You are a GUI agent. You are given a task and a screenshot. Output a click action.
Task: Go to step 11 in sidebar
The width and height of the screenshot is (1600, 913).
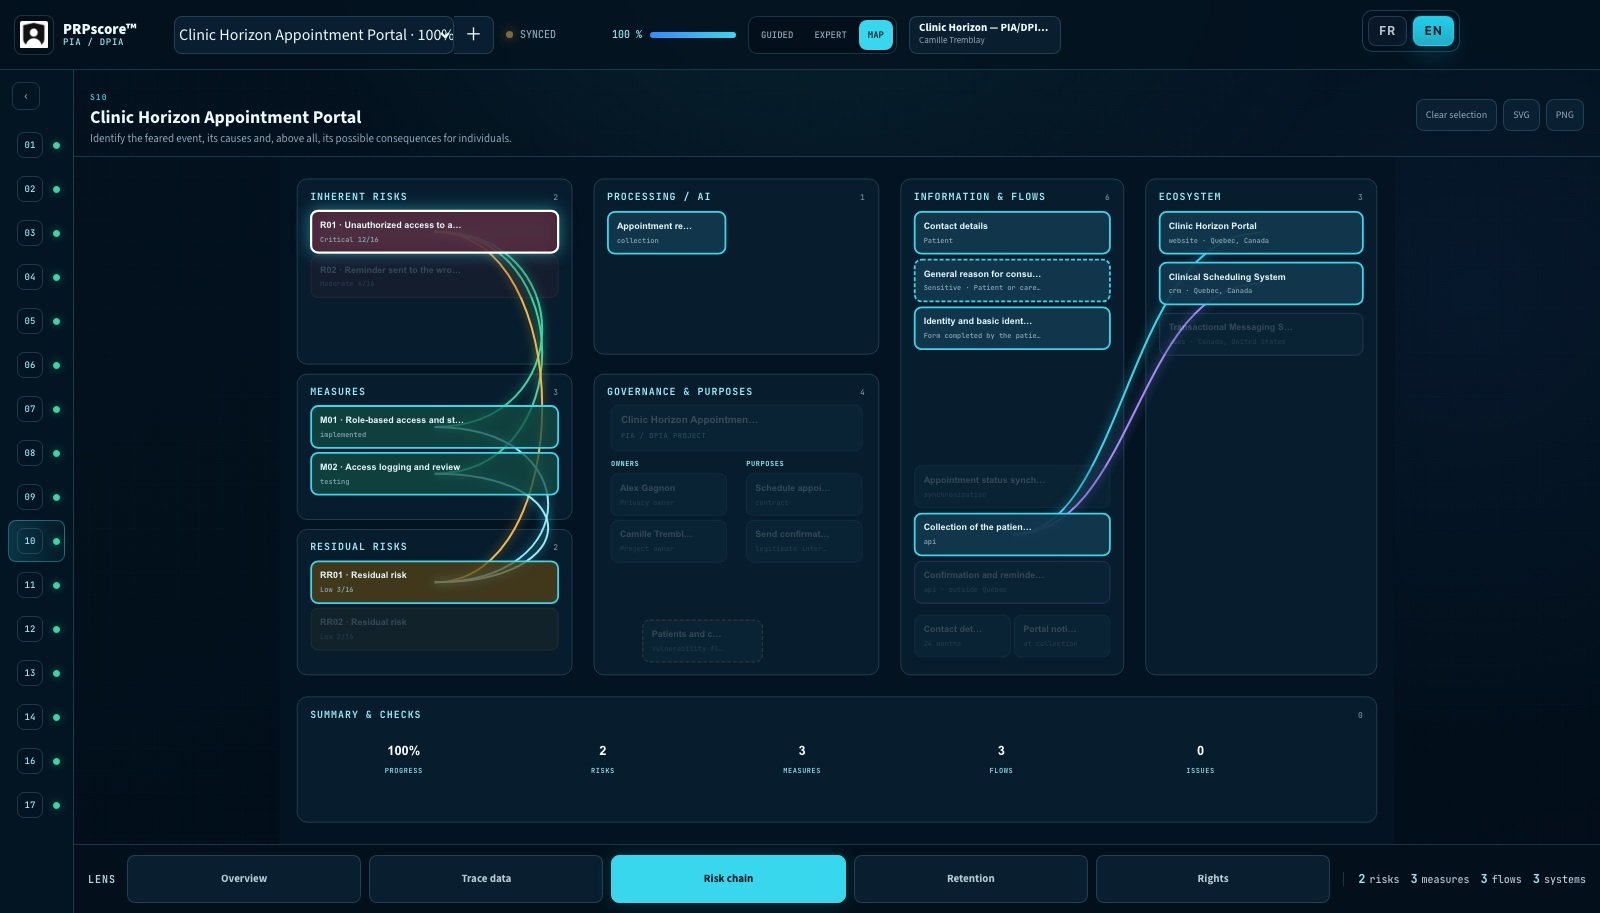30,585
